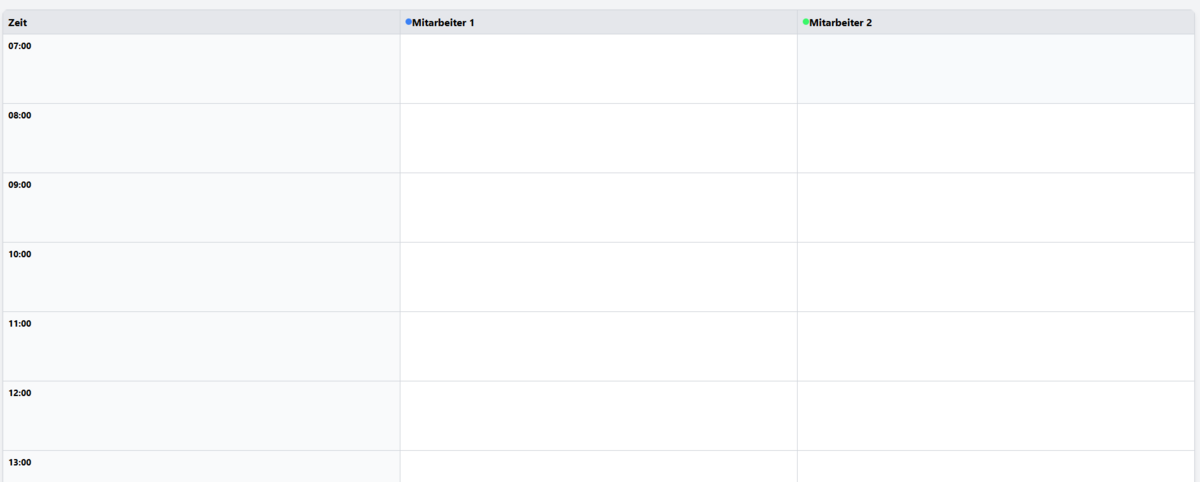Open the 11:00 slot for Mitarbeiter 2

point(996,347)
